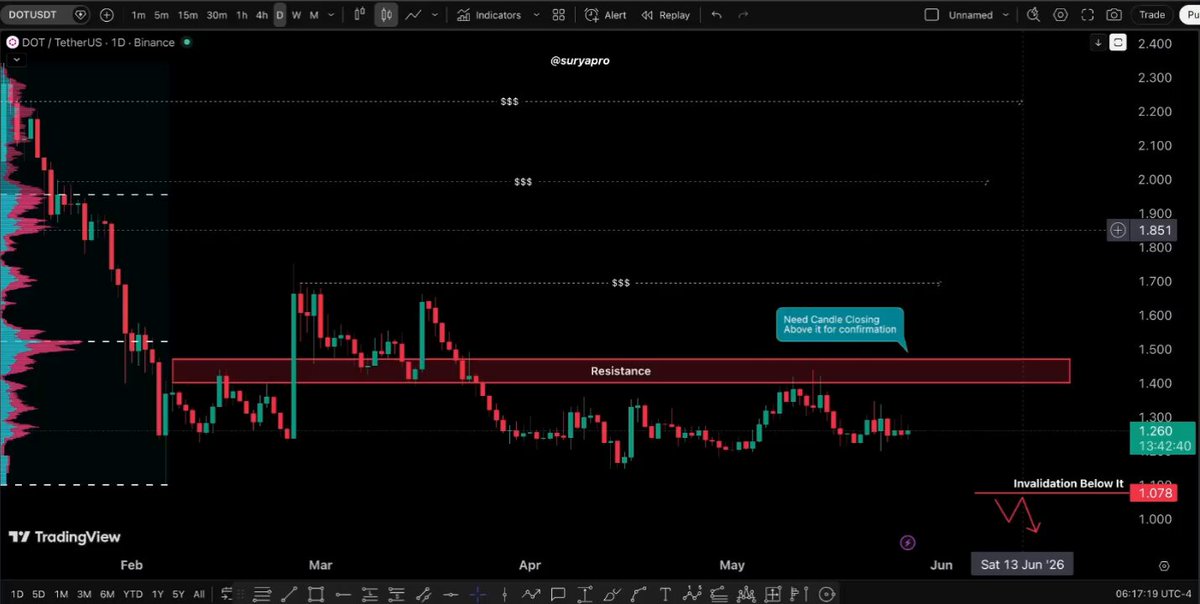Image resolution: width=1200 pixels, height=604 pixels.
Task: Expand the favorite indicators chevron
Action: coord(538,15)
